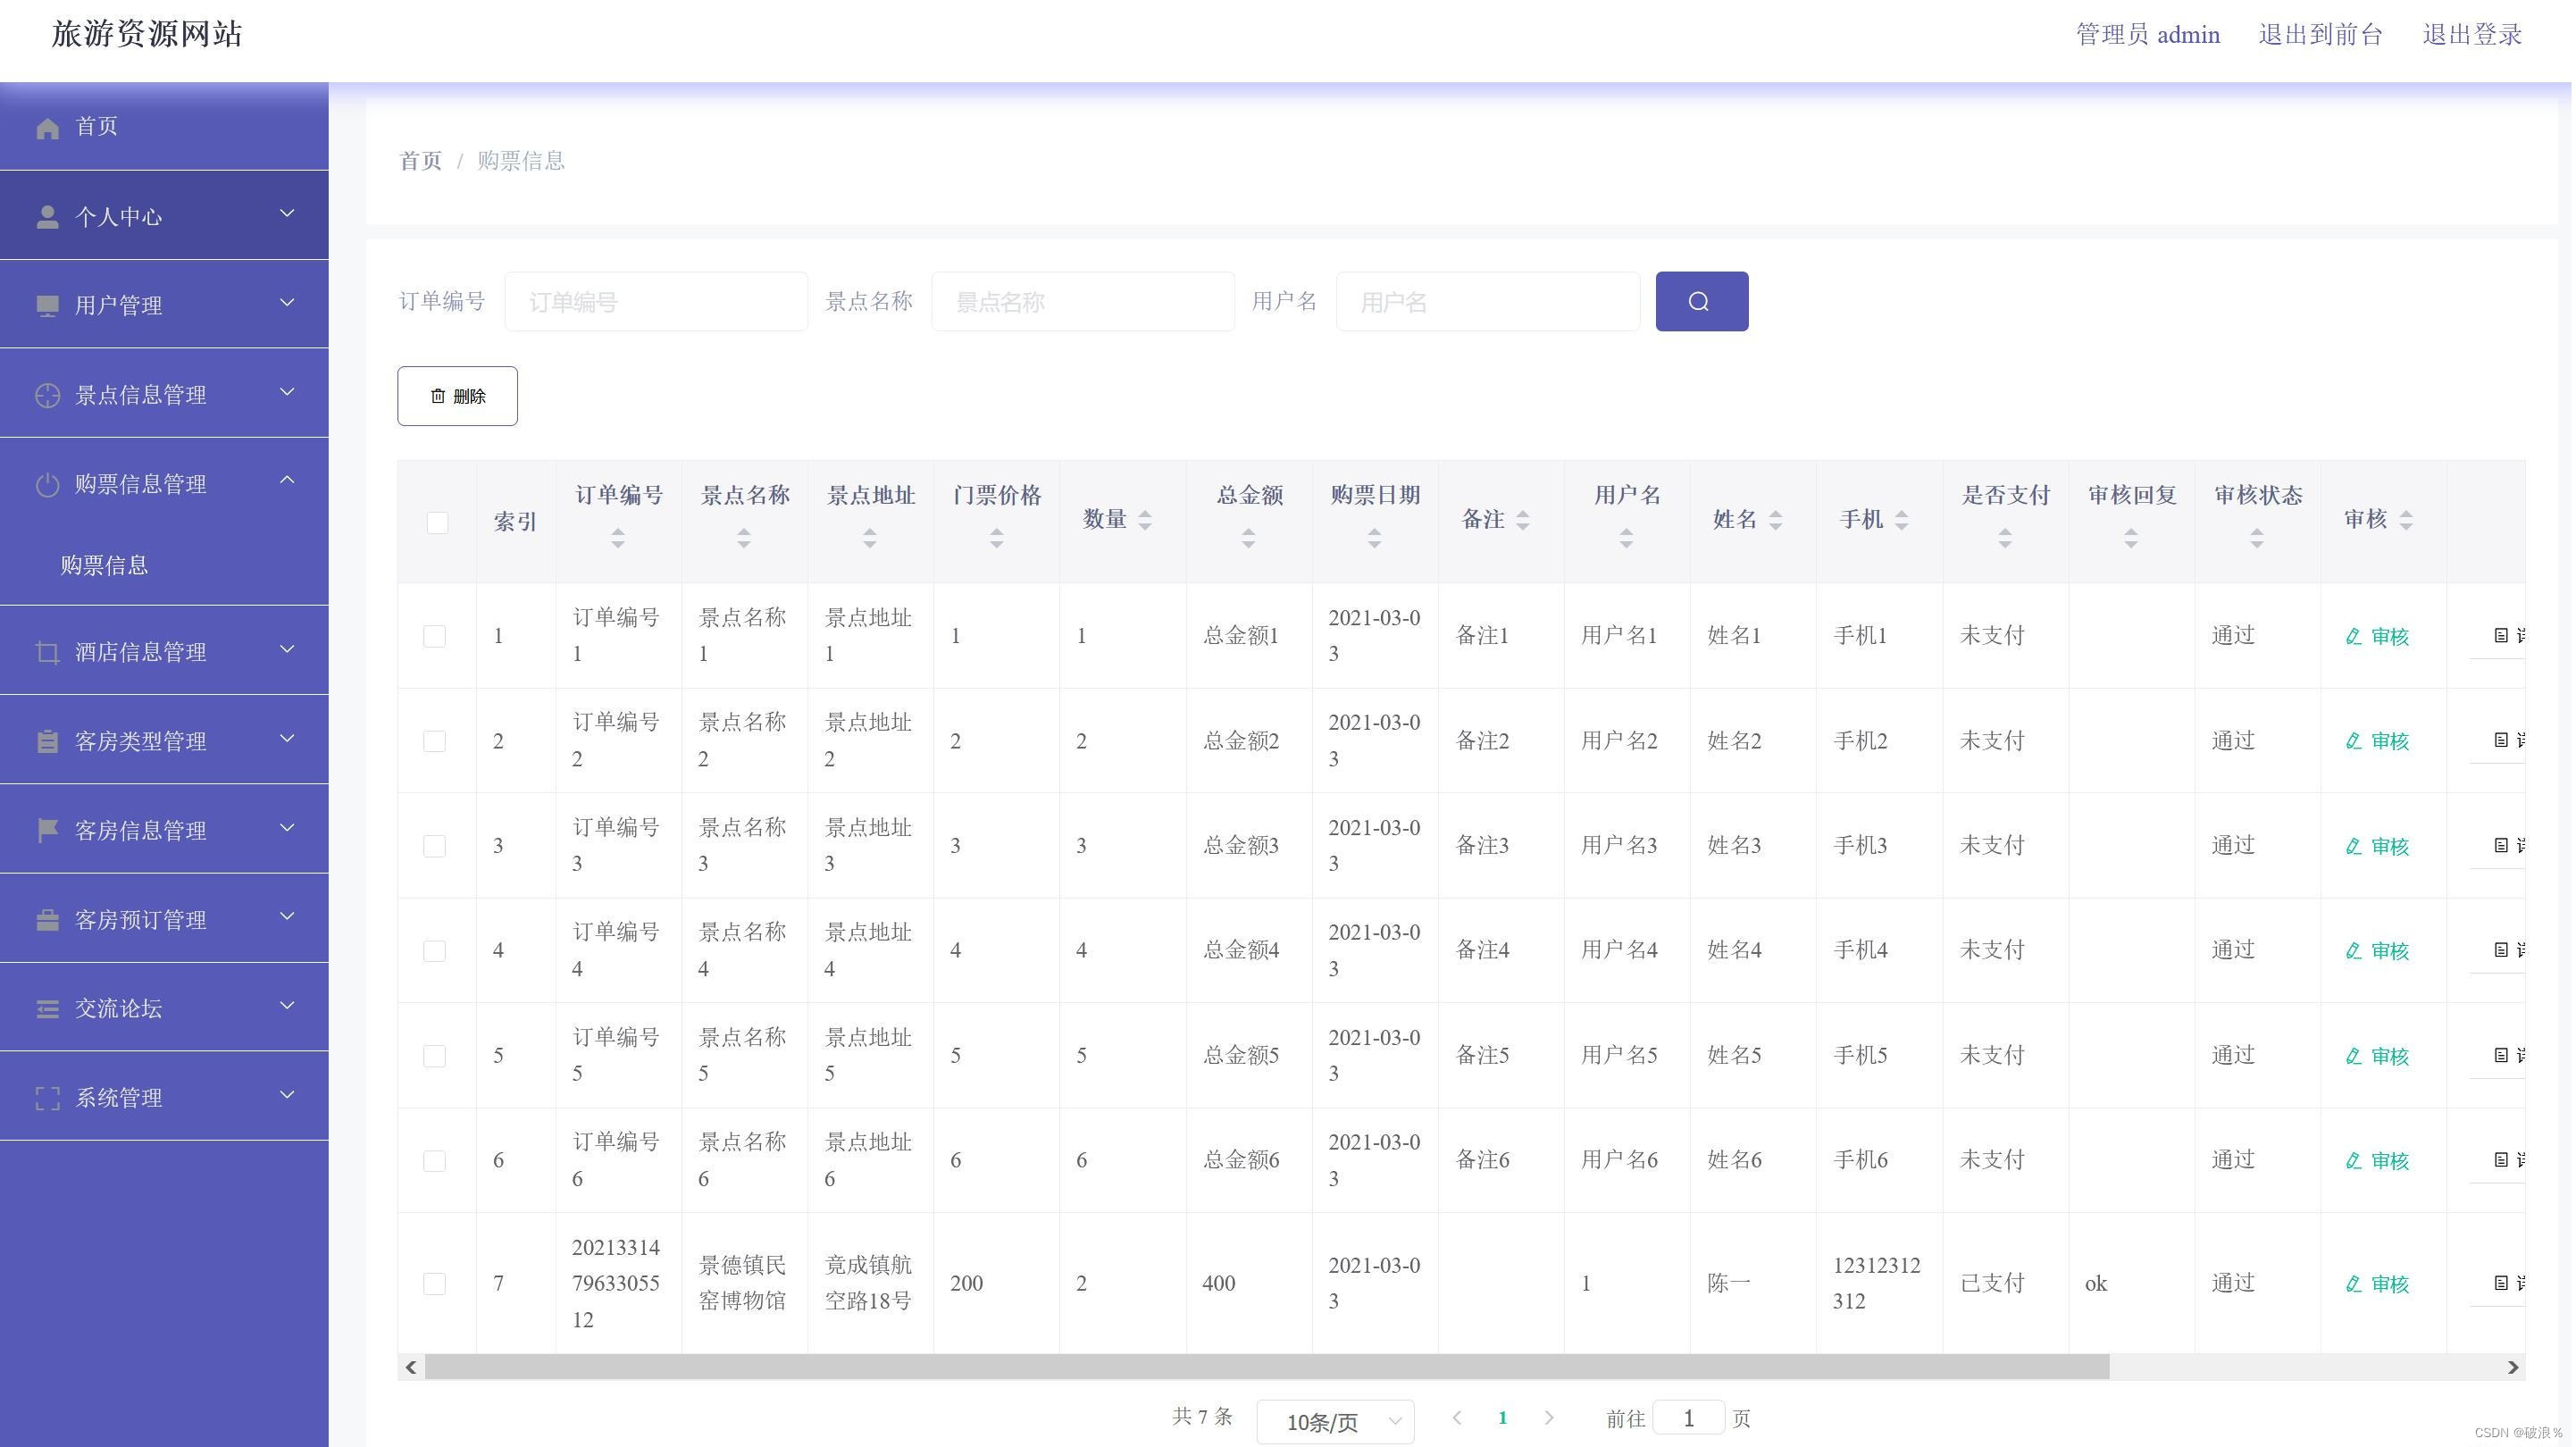Click the 景点信息管理 crosshair icon
This screenshot has height=1447, width=2576.
(47, 396)
